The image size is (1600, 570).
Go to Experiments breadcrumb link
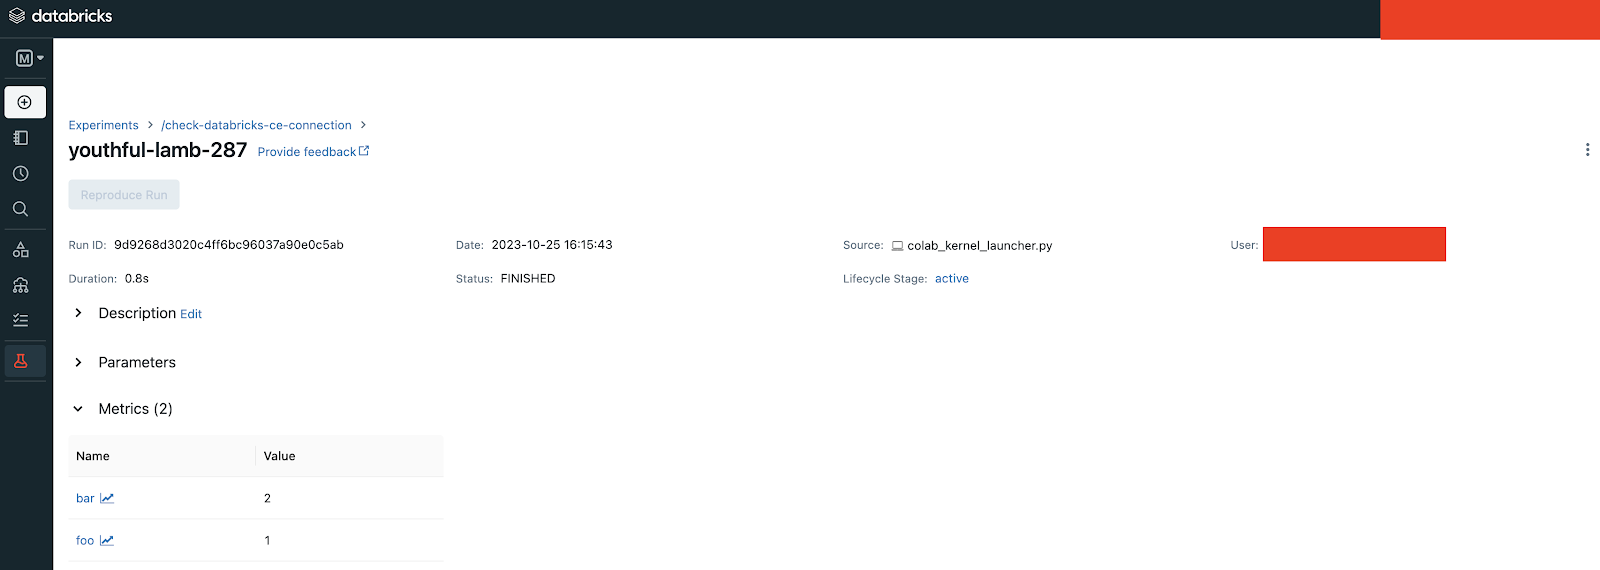[103, 125]
